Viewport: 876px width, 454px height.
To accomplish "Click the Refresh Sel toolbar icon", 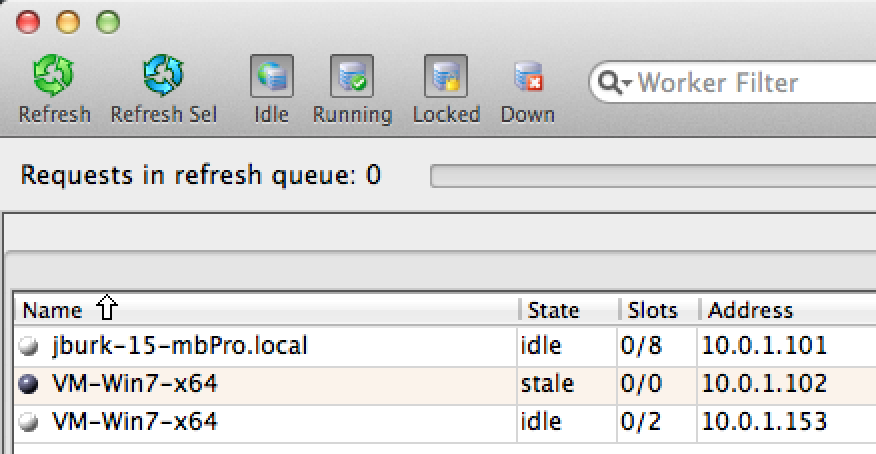I will (163, 76).
